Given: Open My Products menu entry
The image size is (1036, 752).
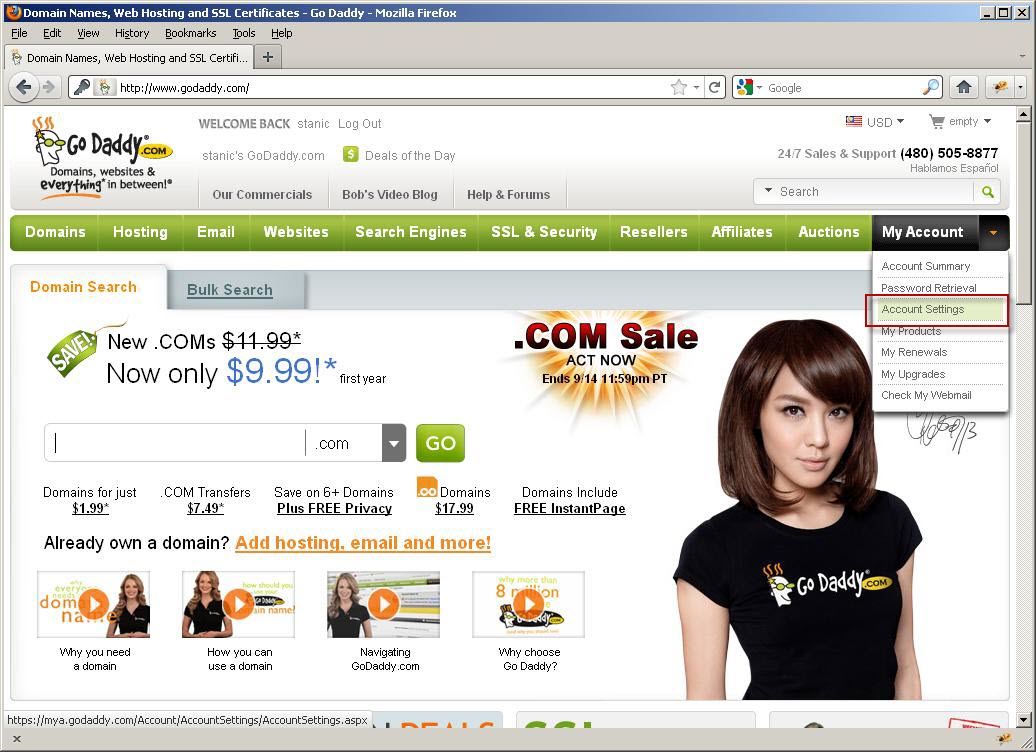Looking at the screenshot, I should (910, 331).
